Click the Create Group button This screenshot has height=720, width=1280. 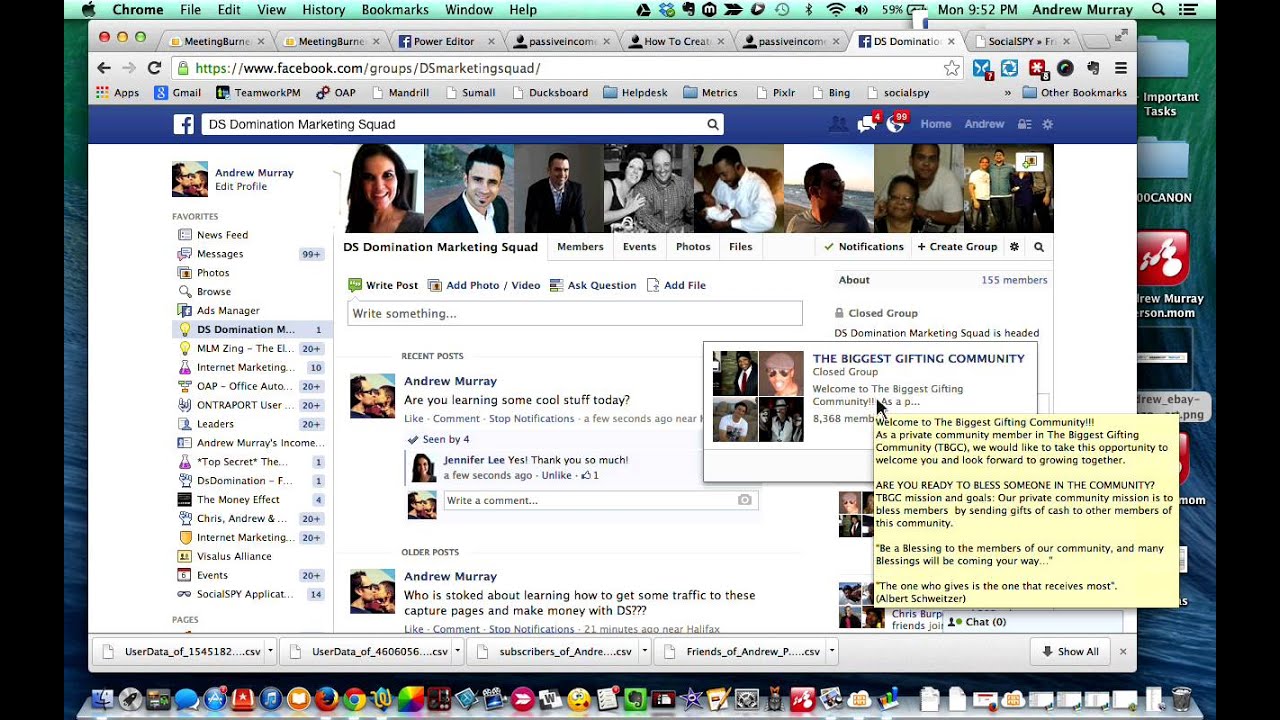tap(957, 247)
